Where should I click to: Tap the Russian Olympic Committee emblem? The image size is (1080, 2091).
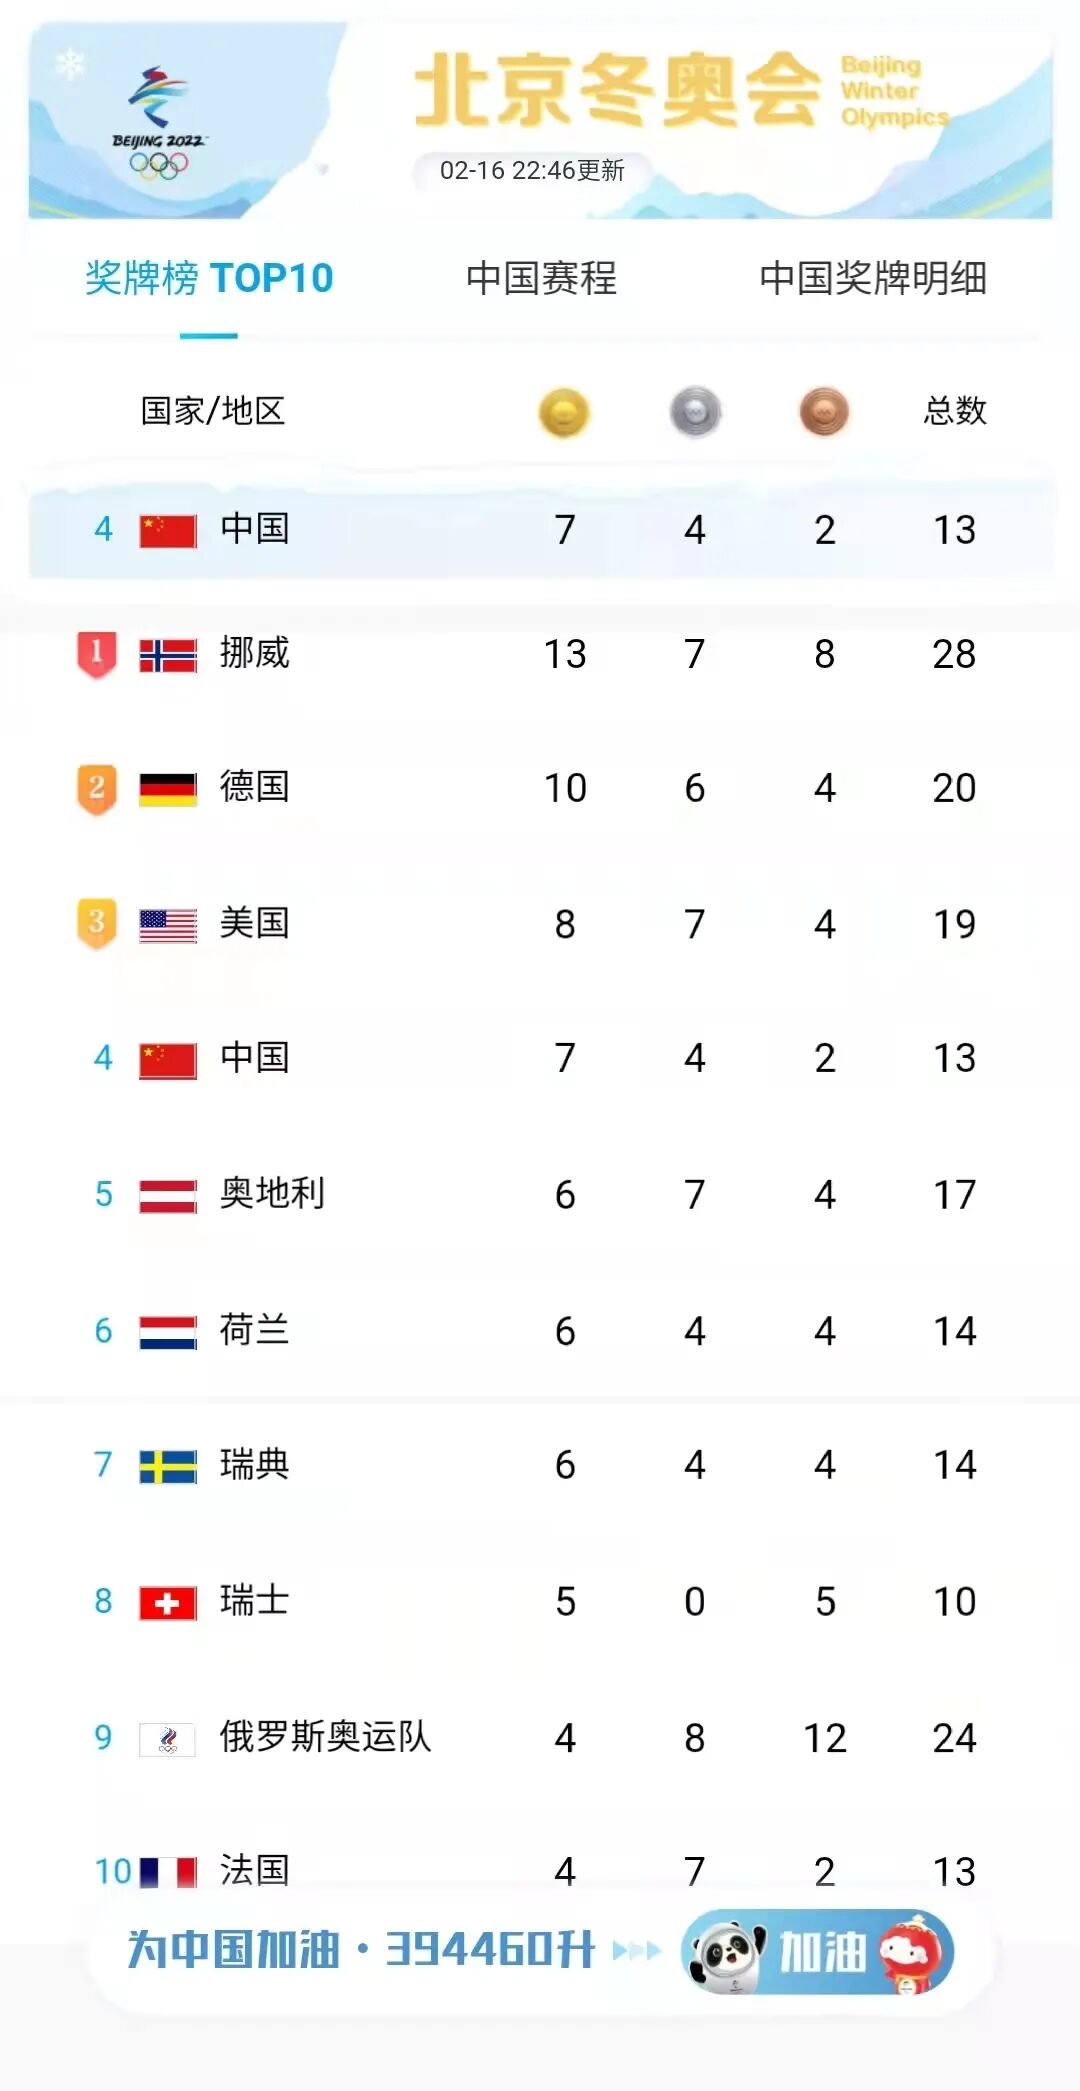(168, 1739)
